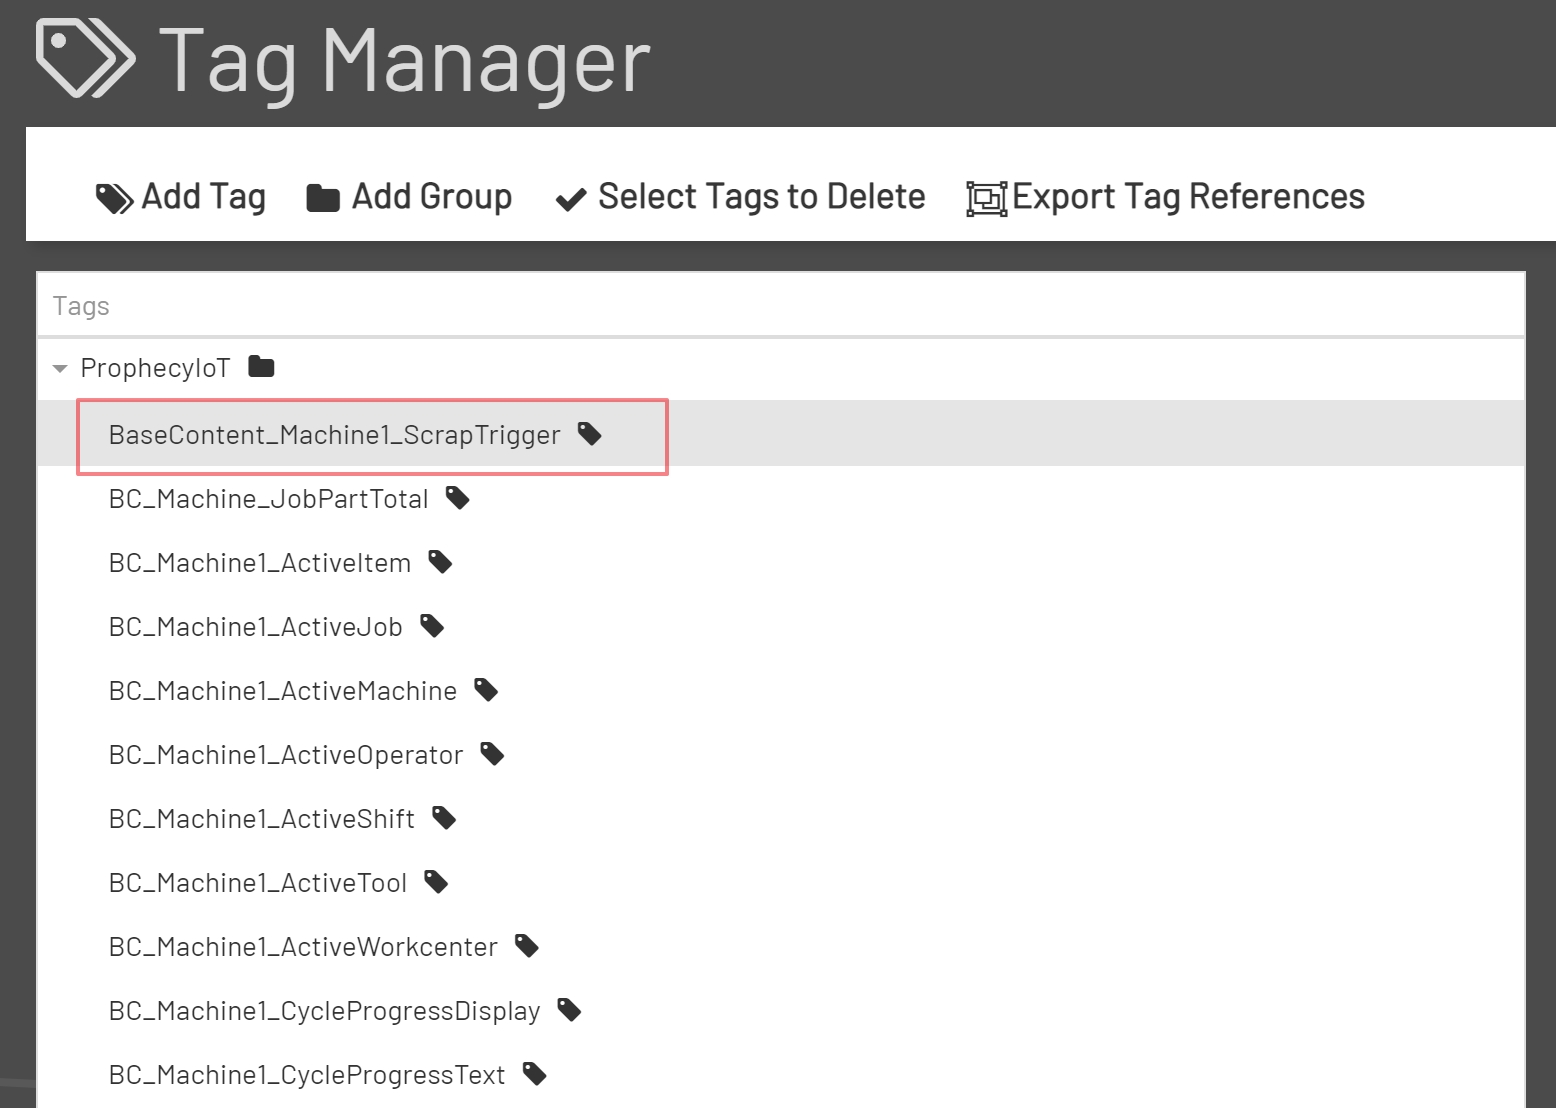
Task: Click Export Tag References
Action: click(1165, 196)
